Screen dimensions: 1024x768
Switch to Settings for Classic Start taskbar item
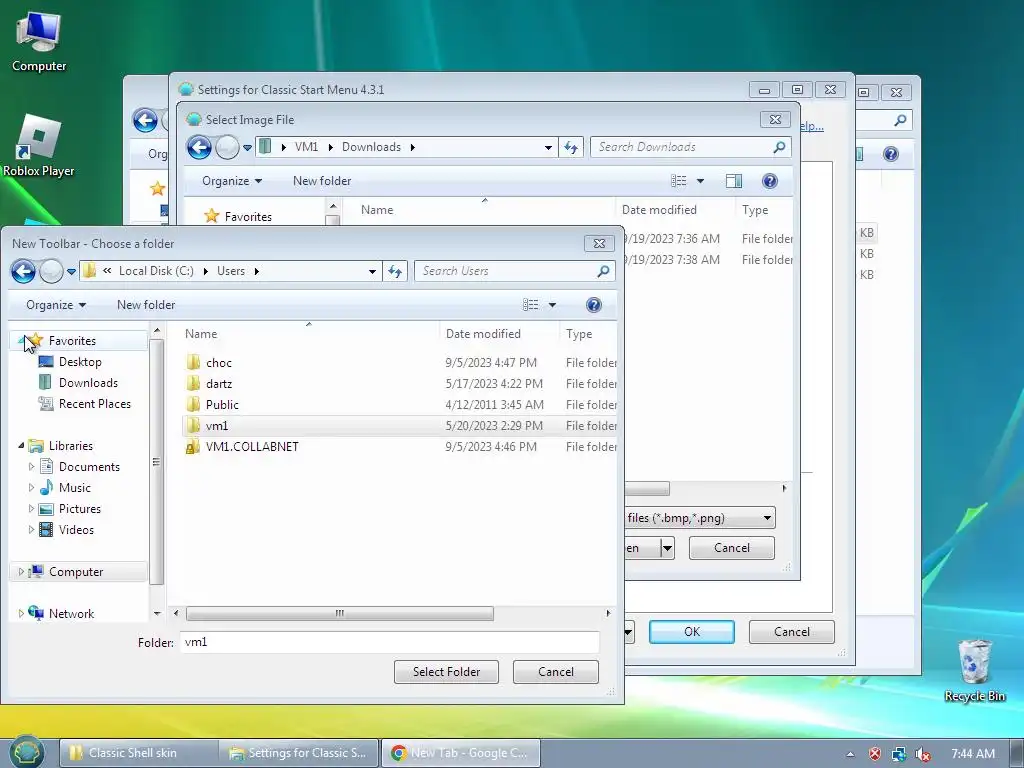299,753
